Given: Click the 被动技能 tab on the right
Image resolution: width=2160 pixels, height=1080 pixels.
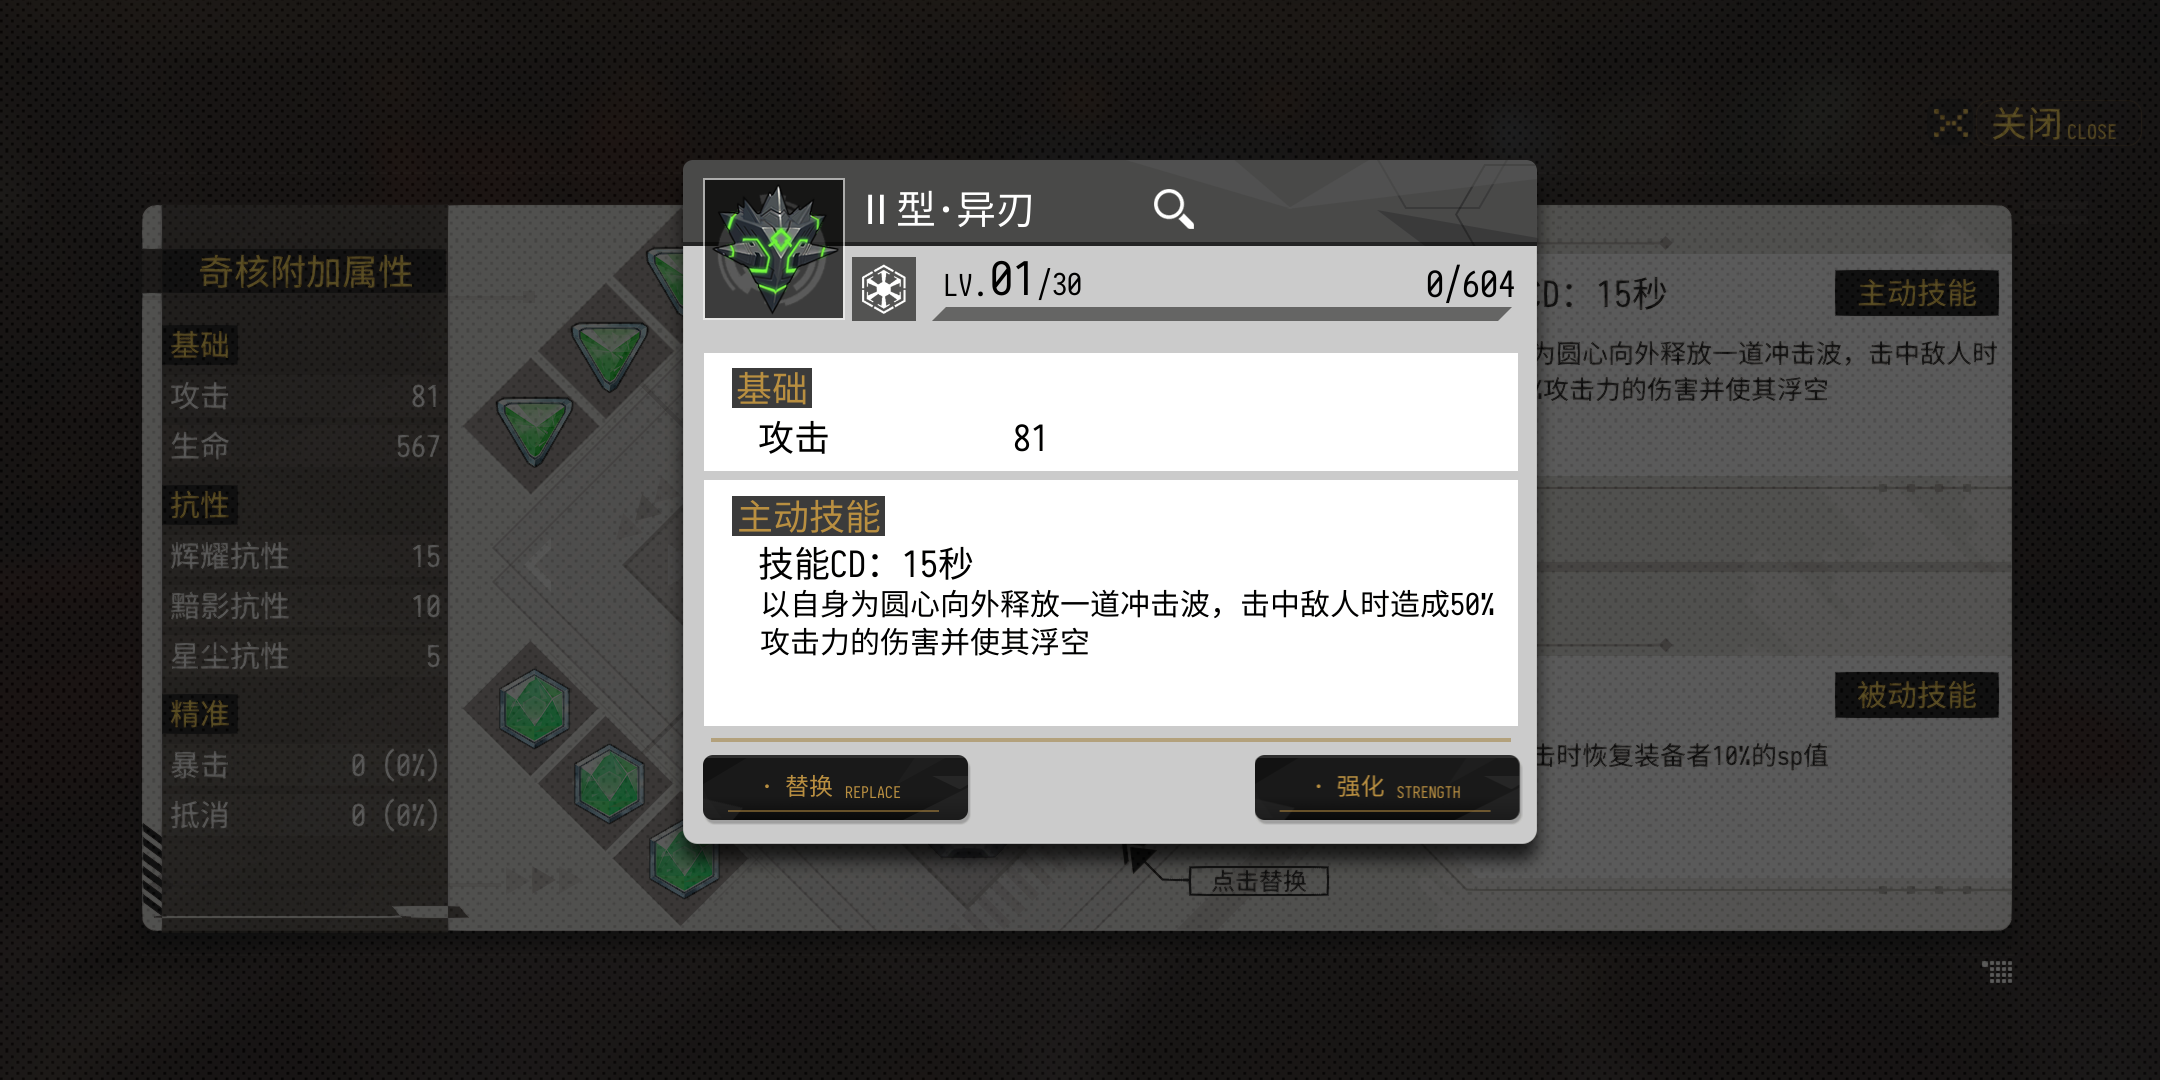Looking at the screenshot, I should point(1917,695).
